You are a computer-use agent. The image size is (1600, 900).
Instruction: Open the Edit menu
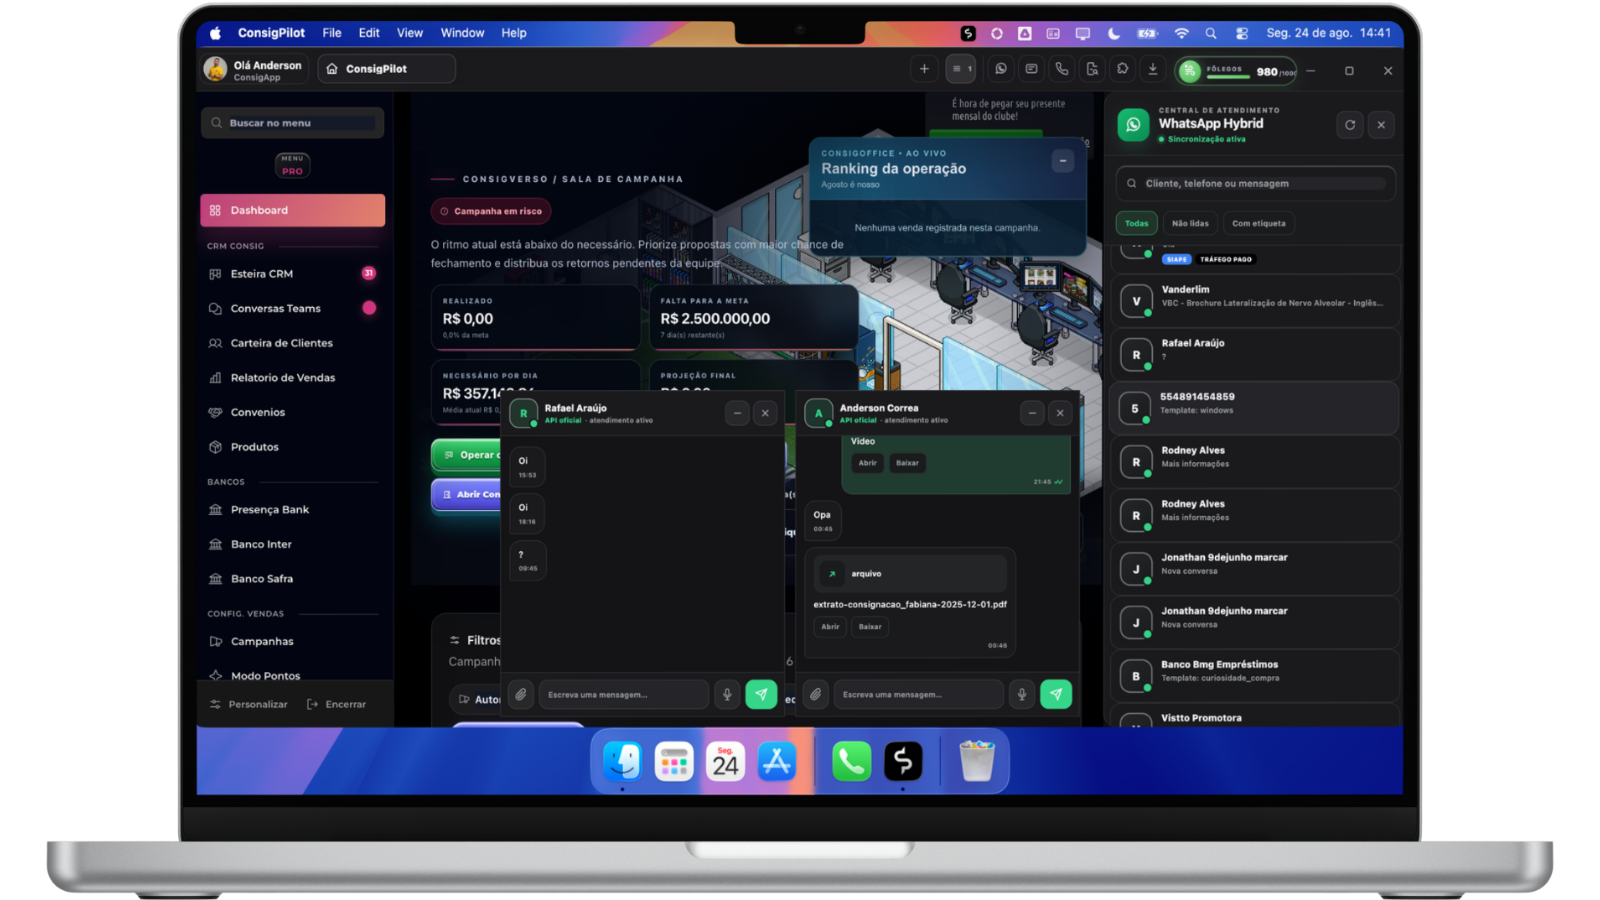[x=369, y=33]
